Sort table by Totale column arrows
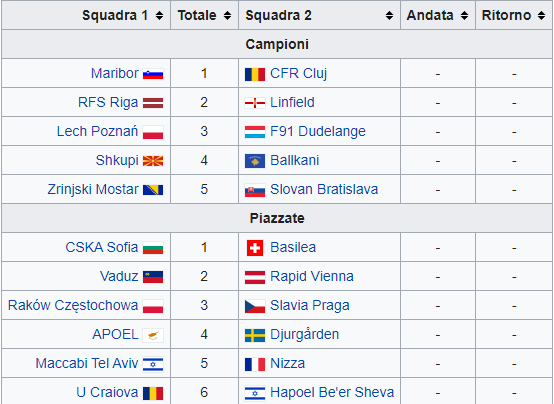The image size is (554, 404). [x=227, y=15]
